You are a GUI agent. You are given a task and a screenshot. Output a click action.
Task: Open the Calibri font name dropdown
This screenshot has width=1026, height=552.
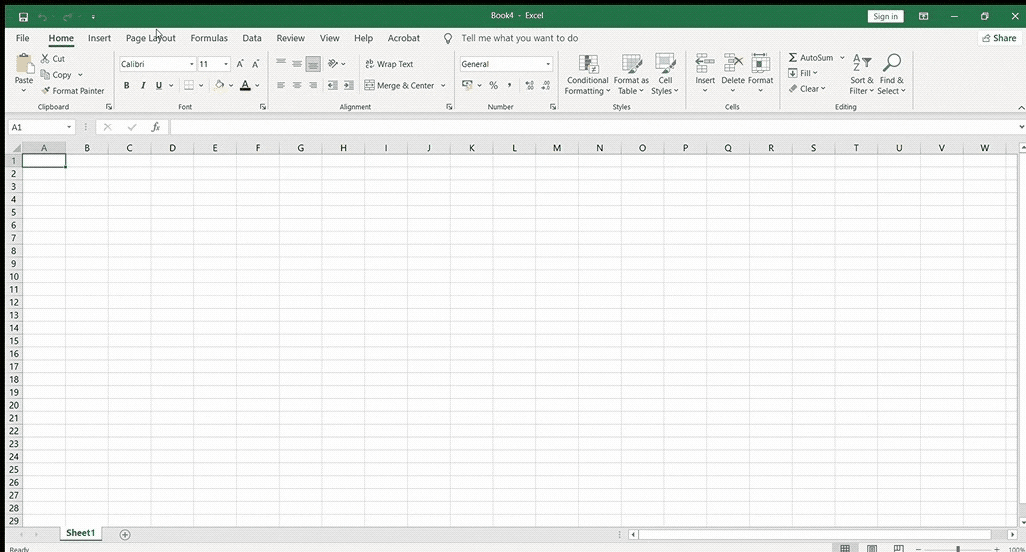pyautogui.click(x=190, y=64)
